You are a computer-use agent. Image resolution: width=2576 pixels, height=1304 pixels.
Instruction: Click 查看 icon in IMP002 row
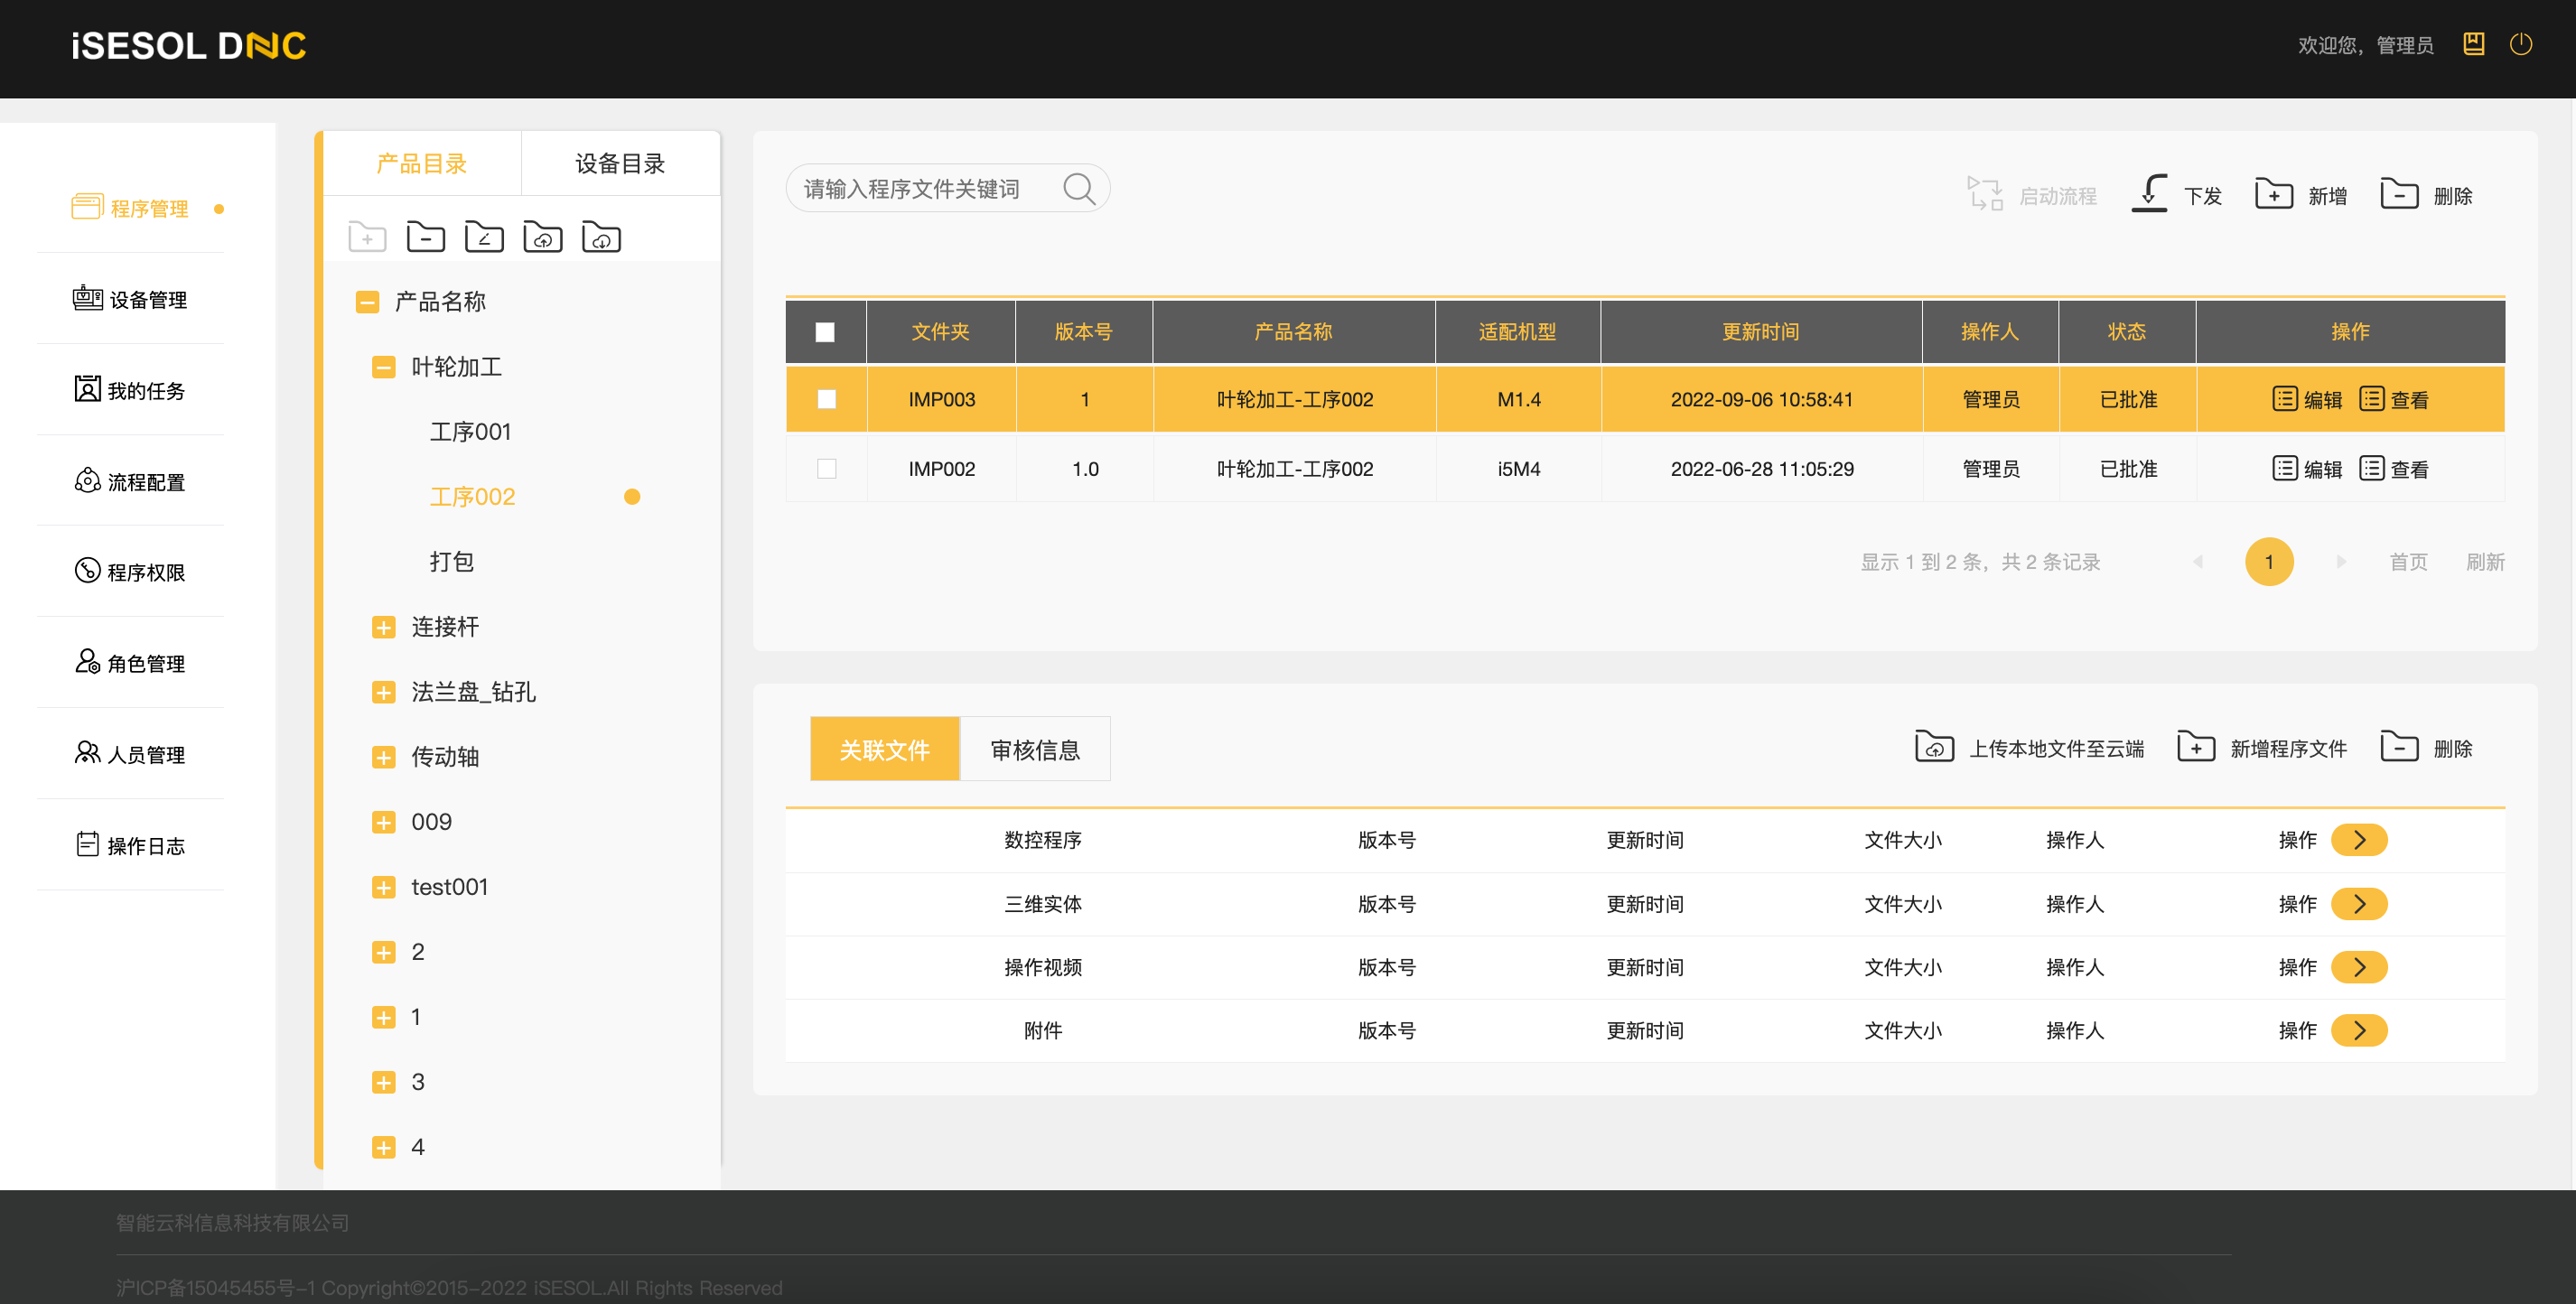point(2371,468)
